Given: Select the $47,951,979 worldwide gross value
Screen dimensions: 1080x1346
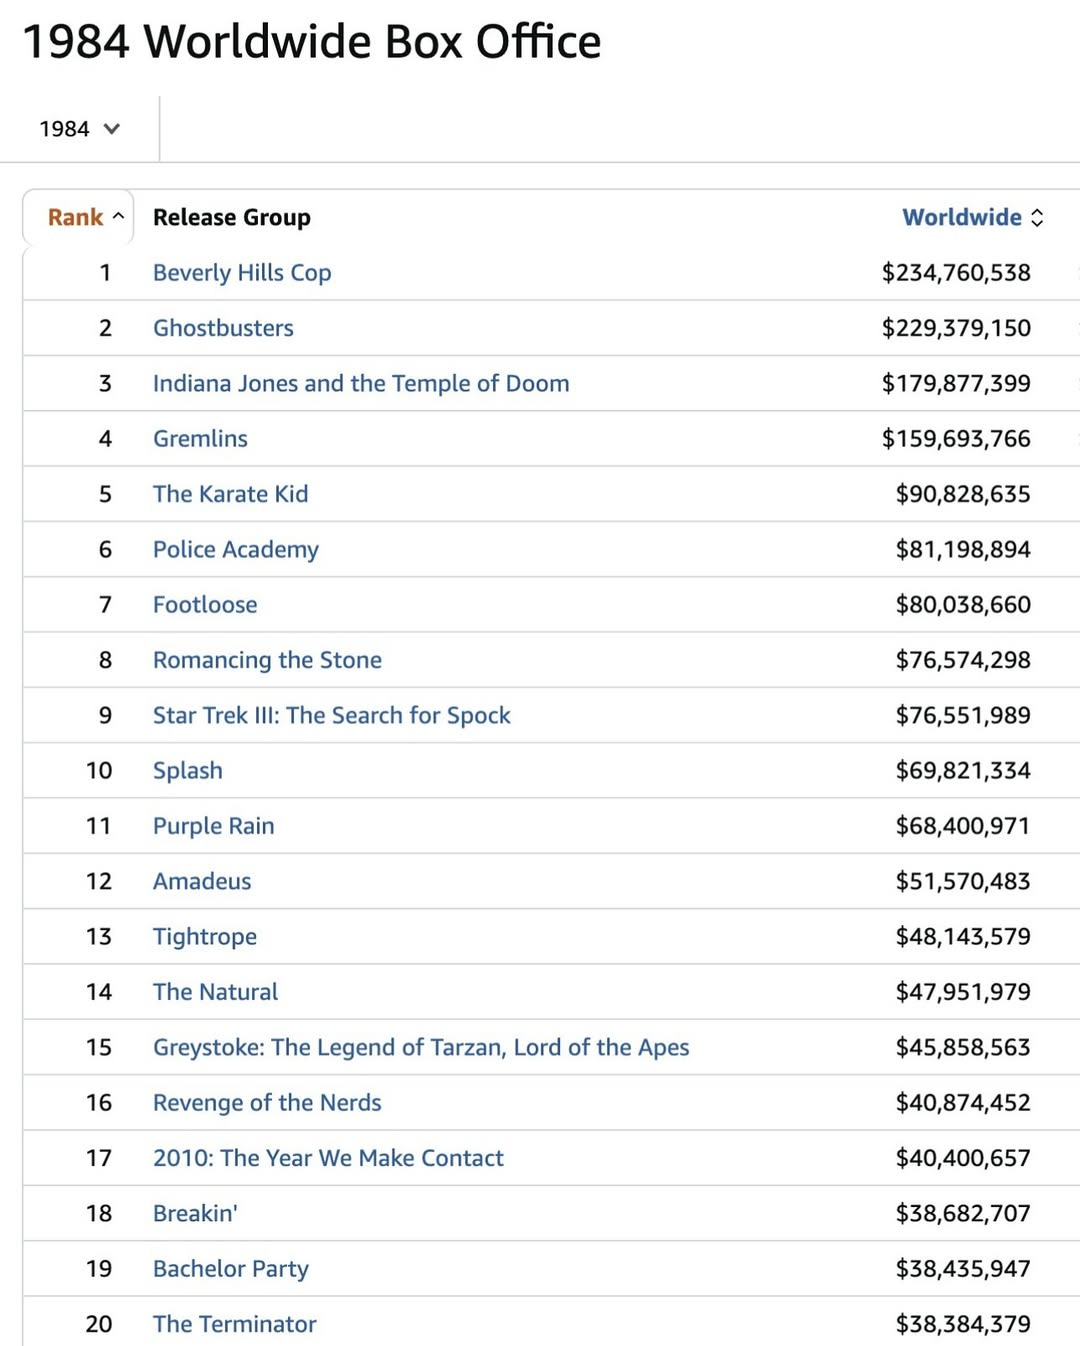Looking at the screenshot, I should tap(963, 992).
